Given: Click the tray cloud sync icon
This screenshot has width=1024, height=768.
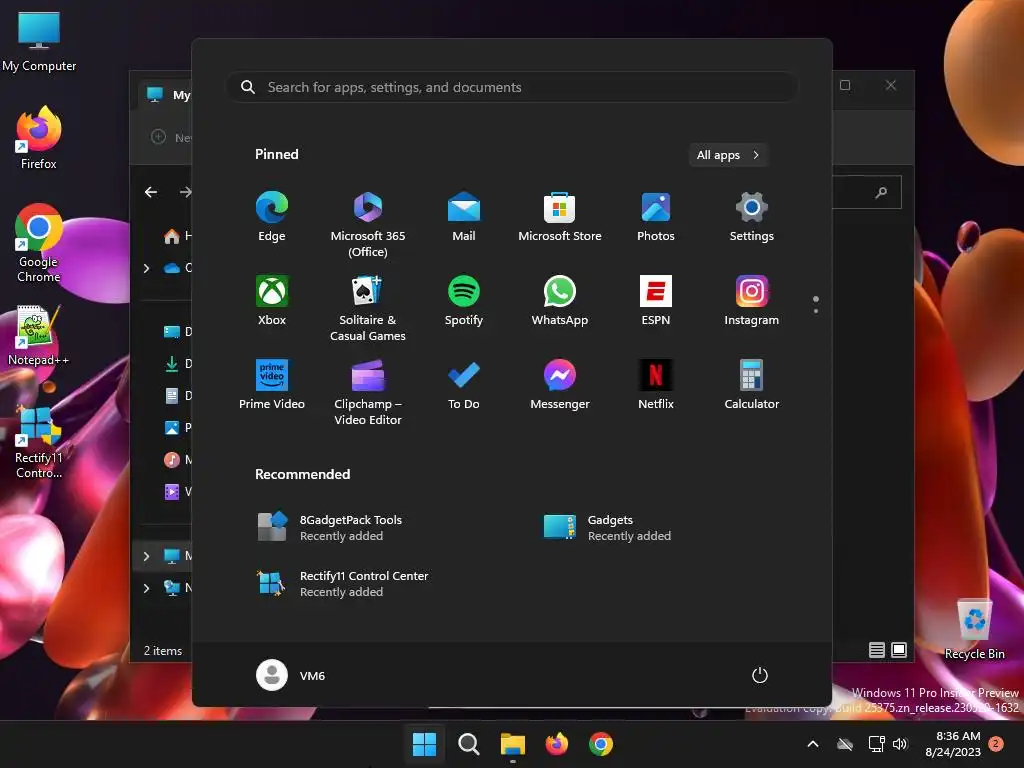Looking at the screenshot, I should coord(845,744).
